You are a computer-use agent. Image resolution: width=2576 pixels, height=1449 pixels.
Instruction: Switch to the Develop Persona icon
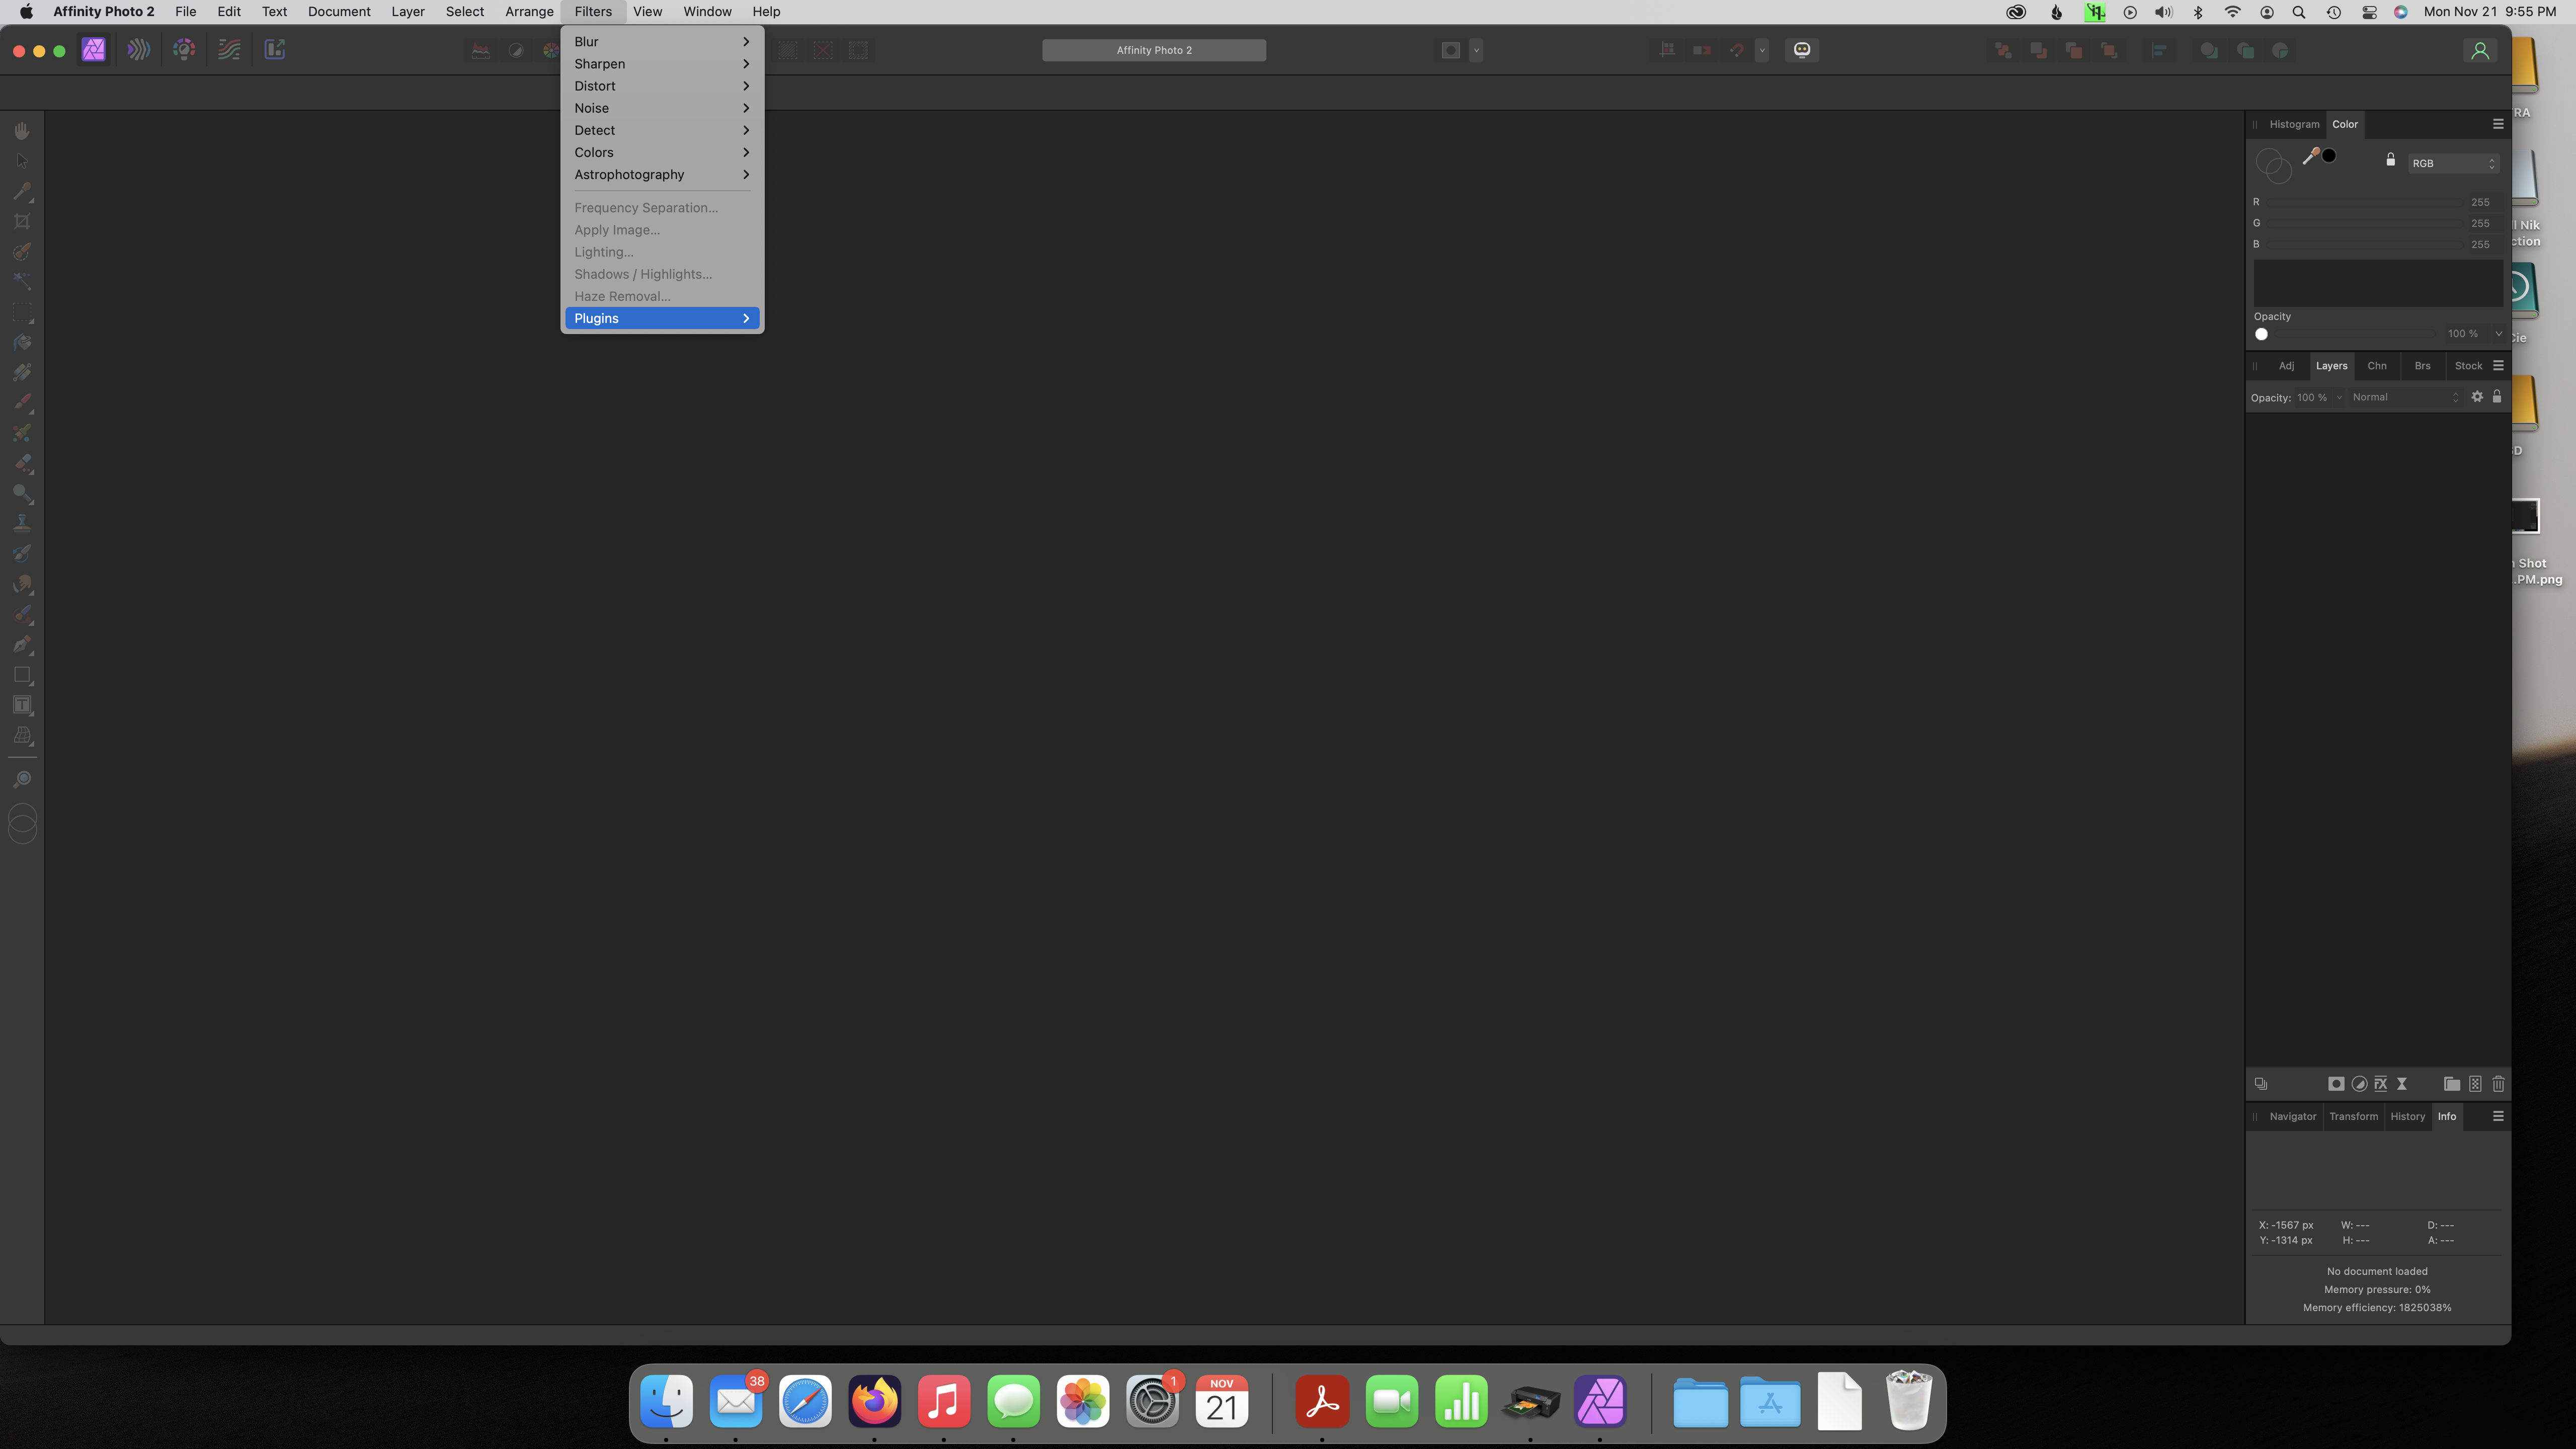tap(184, 50)
